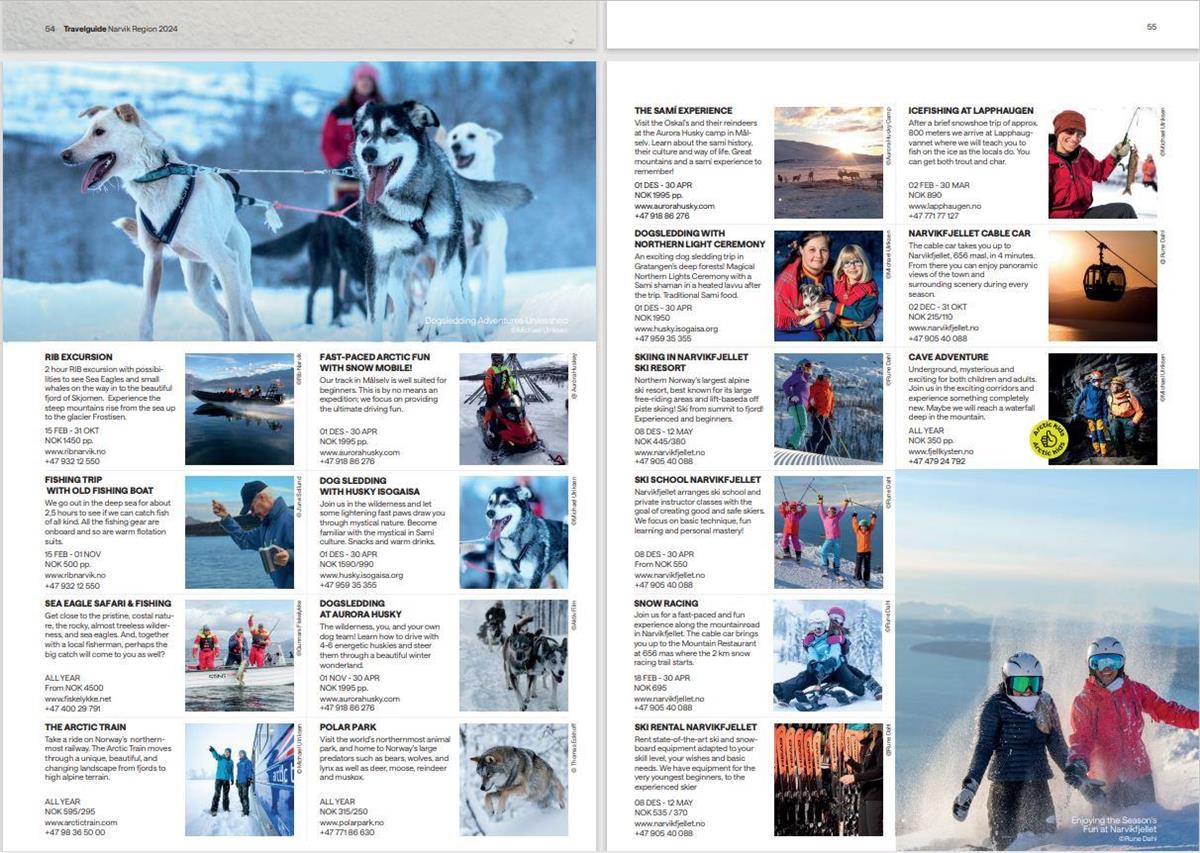This screenshot has width=1200, height=853.
Task: Select phone number +47 479 24 792
Action: (x=937, y=462)
